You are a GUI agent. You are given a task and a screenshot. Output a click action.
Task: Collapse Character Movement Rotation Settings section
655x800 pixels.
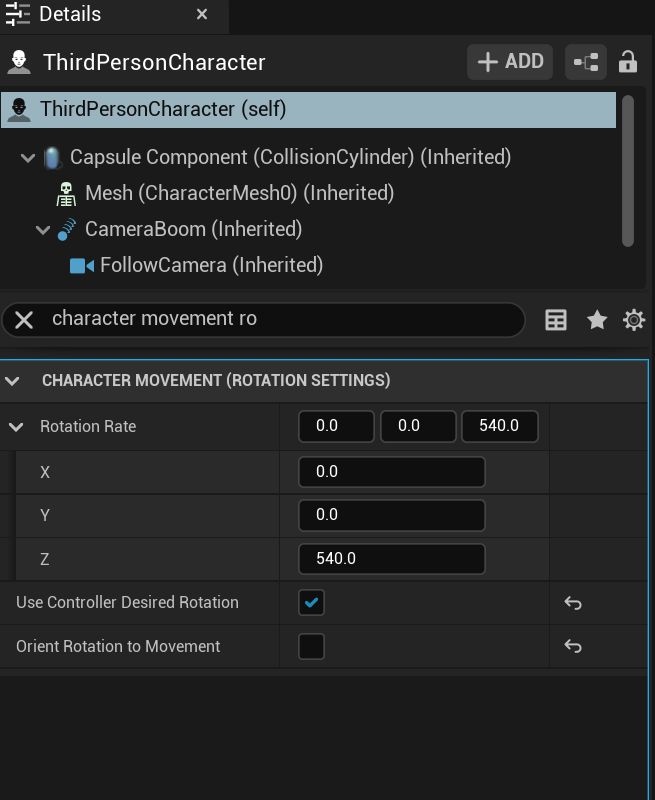pyautogui.click(x=13, y=381)
